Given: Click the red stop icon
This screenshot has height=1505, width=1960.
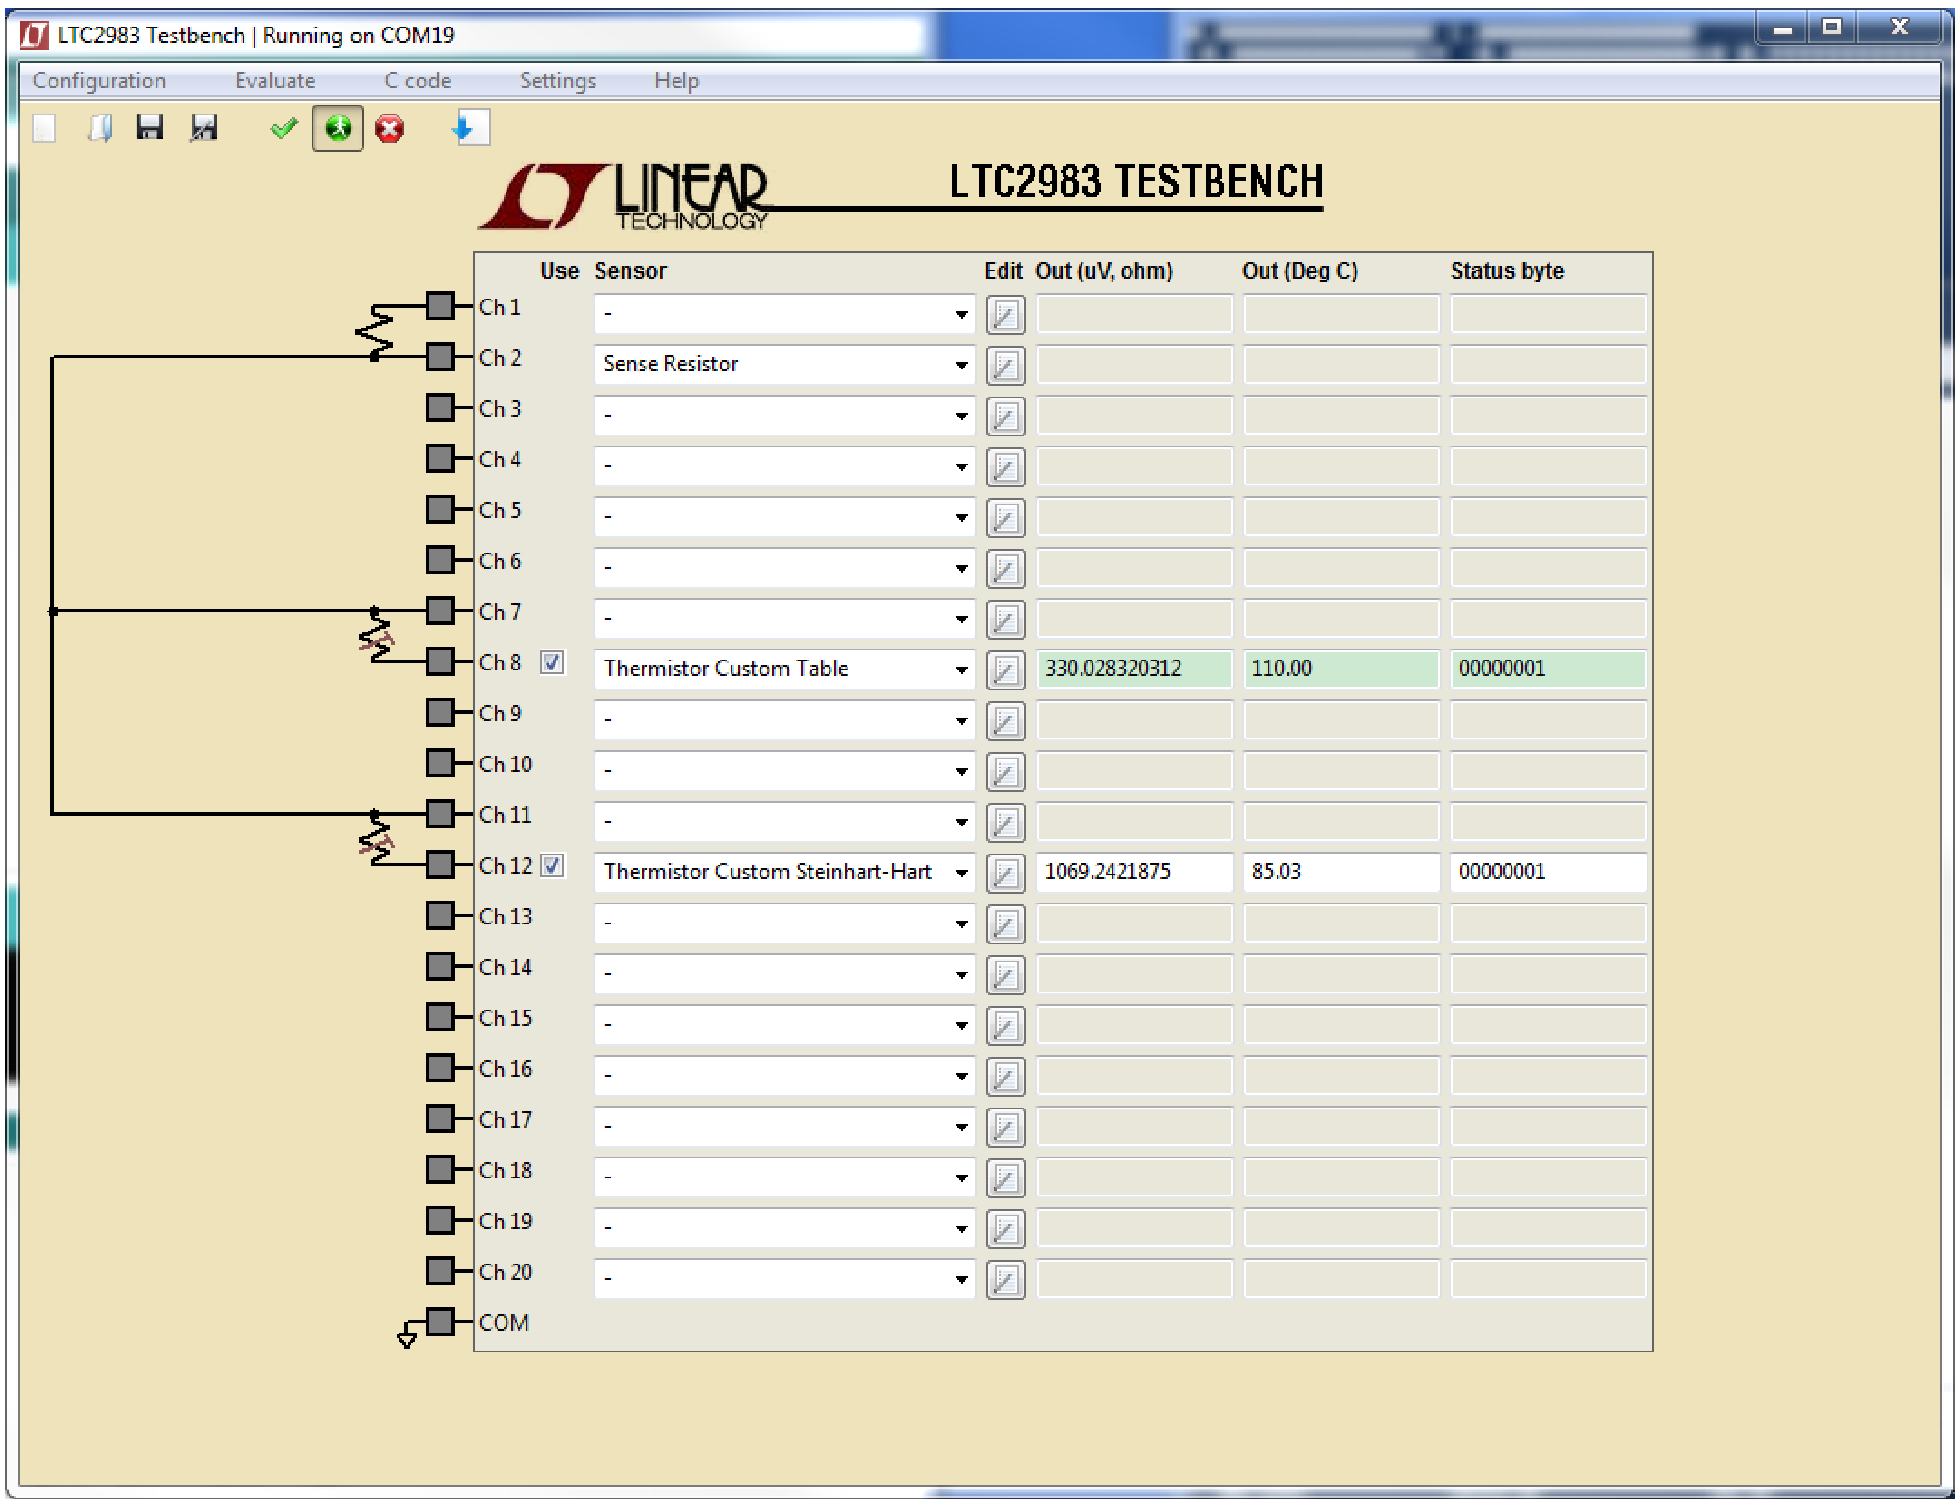Looking at the screenshot, I should coord(389,128).
